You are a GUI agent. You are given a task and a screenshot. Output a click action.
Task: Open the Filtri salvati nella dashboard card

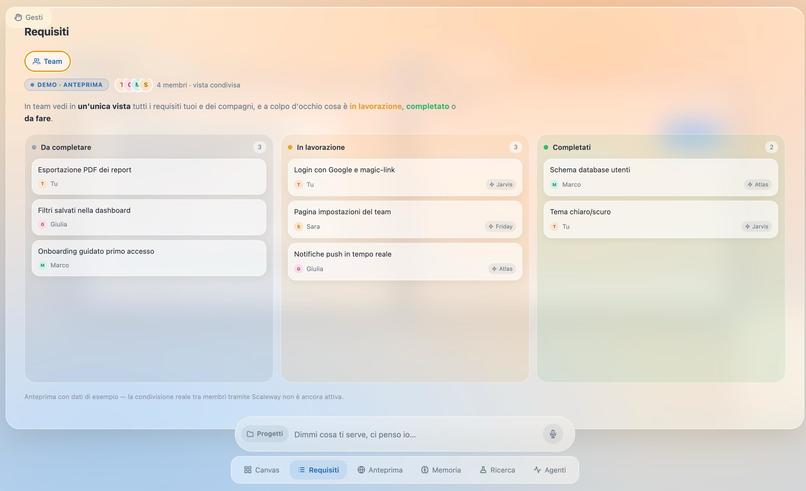(149, 217)
